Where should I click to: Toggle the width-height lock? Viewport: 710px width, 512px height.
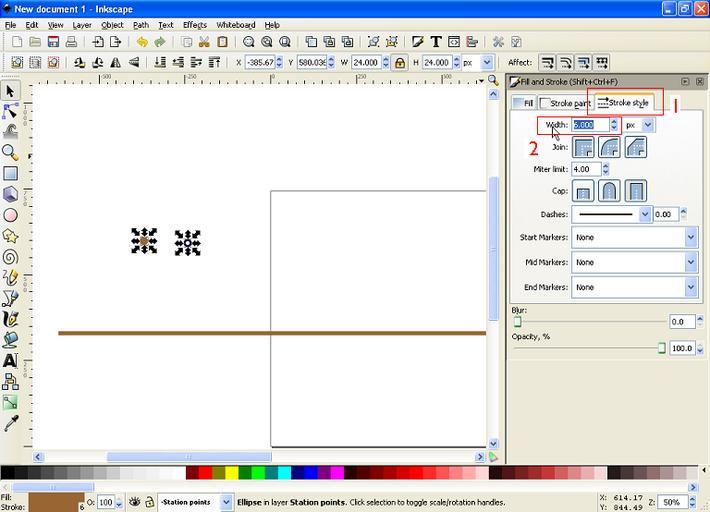pos(400,62)
